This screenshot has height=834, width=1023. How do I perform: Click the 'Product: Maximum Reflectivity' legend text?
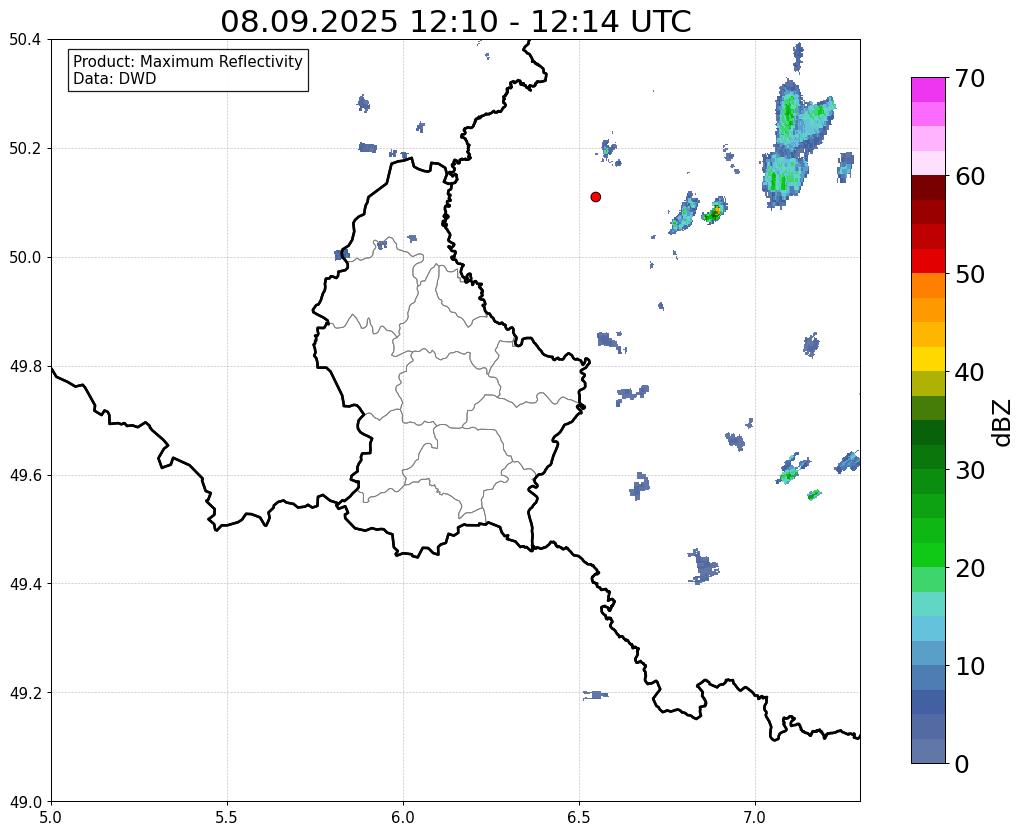(188, 61)
